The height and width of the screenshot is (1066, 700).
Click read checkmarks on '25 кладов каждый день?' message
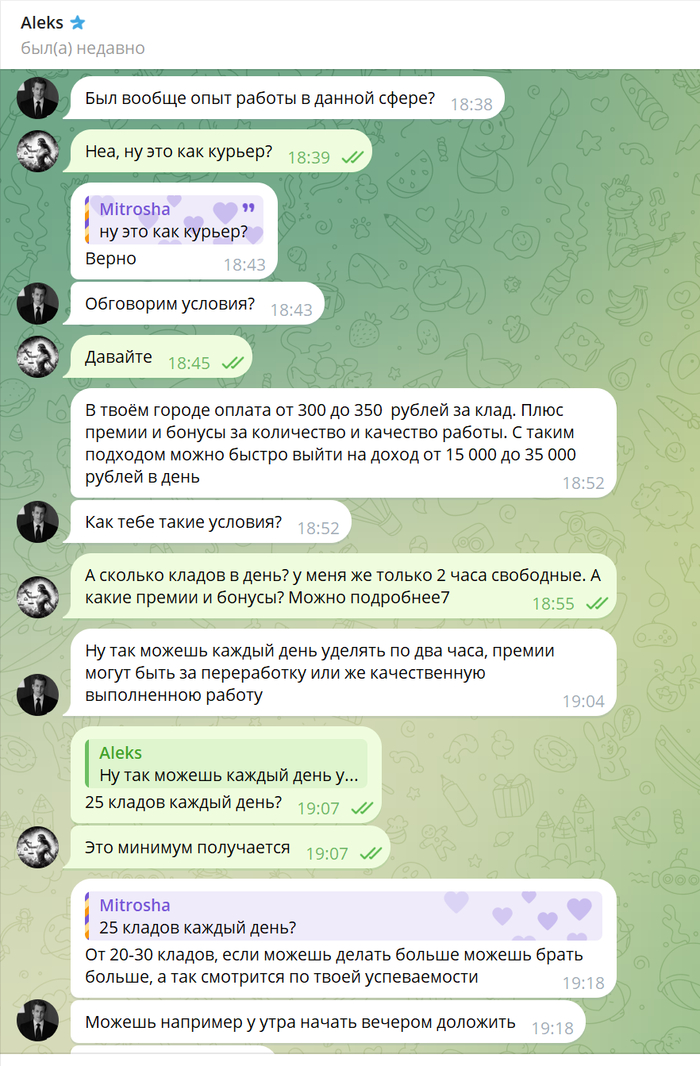pos(362,808)
